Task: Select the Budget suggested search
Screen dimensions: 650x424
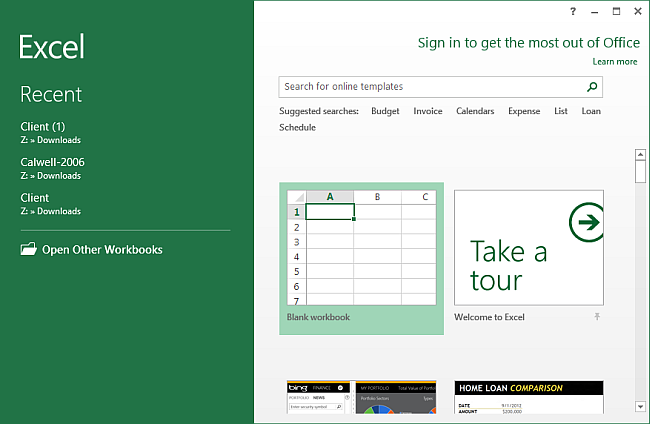Action: (x=385, y=111)
